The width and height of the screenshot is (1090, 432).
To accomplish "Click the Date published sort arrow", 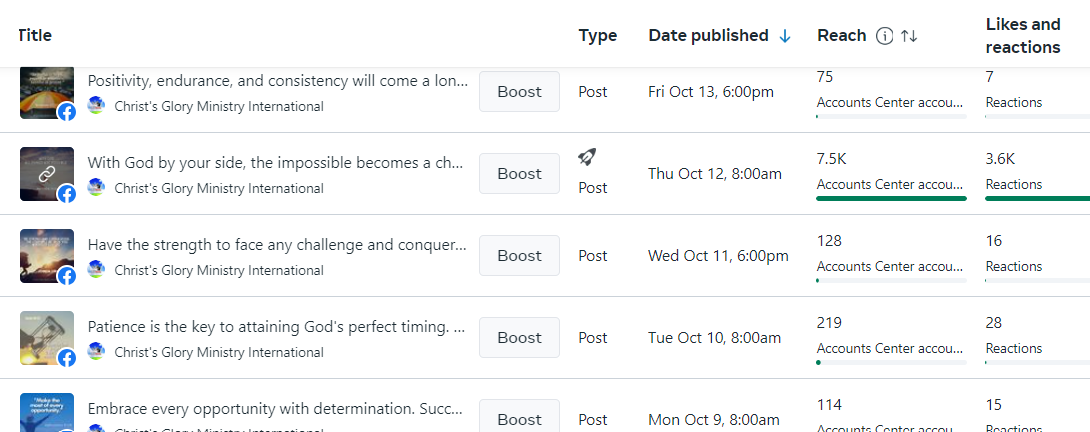I will [x=785, y=36].
